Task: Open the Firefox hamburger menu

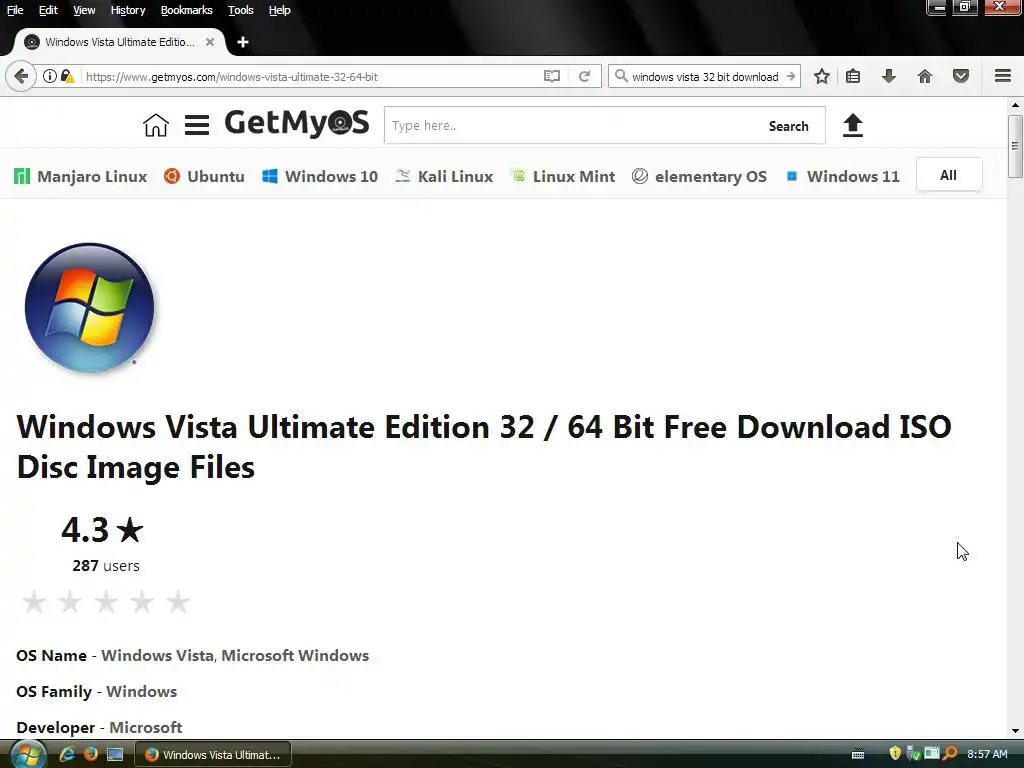Action: tap(1003, 76)
